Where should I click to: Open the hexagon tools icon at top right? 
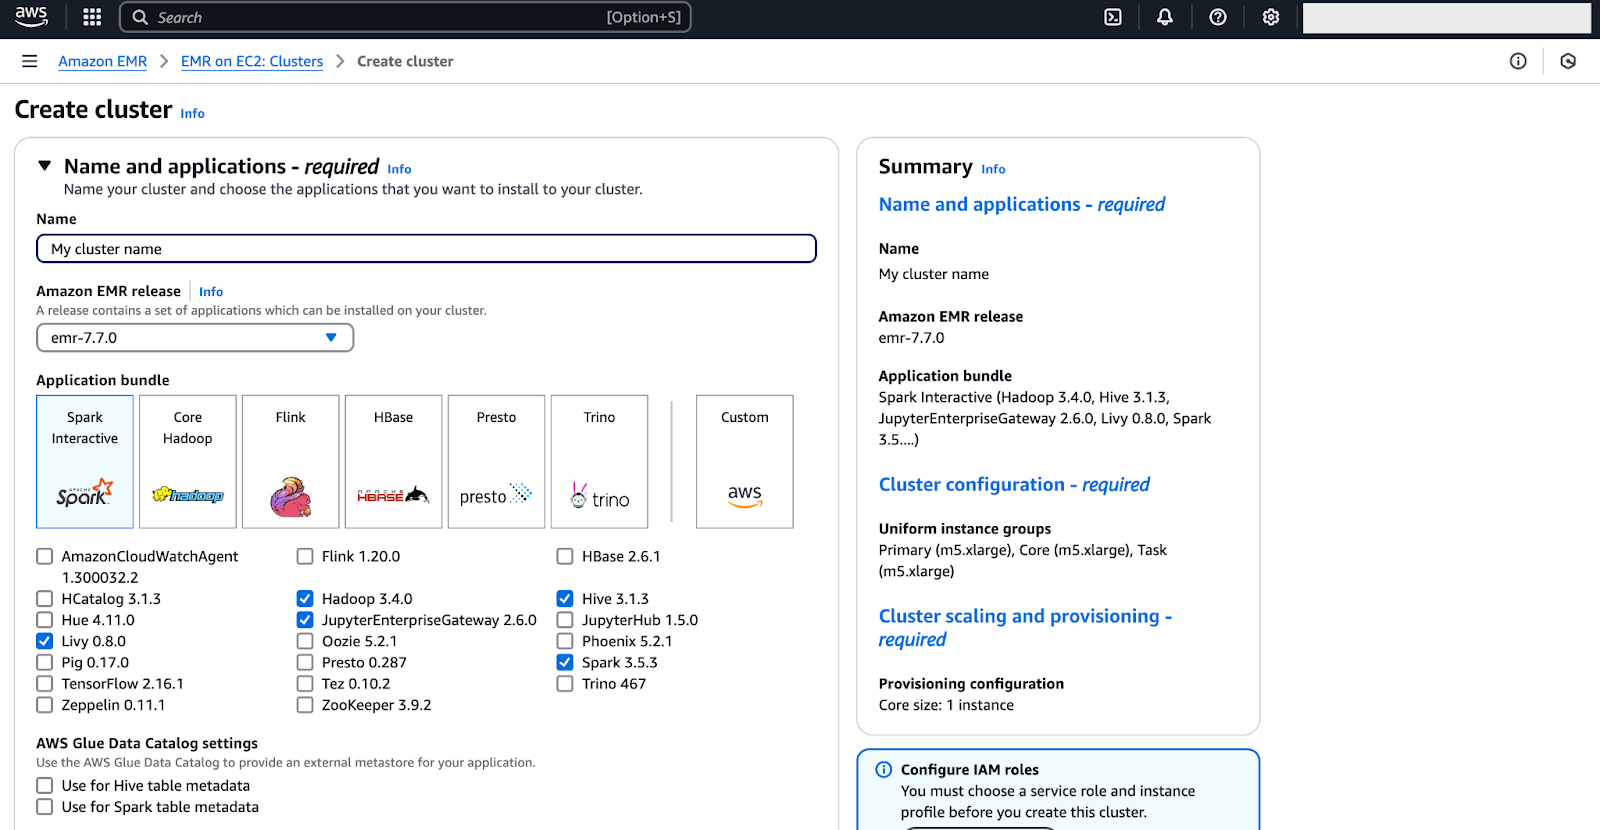[x=1568, y=61]
